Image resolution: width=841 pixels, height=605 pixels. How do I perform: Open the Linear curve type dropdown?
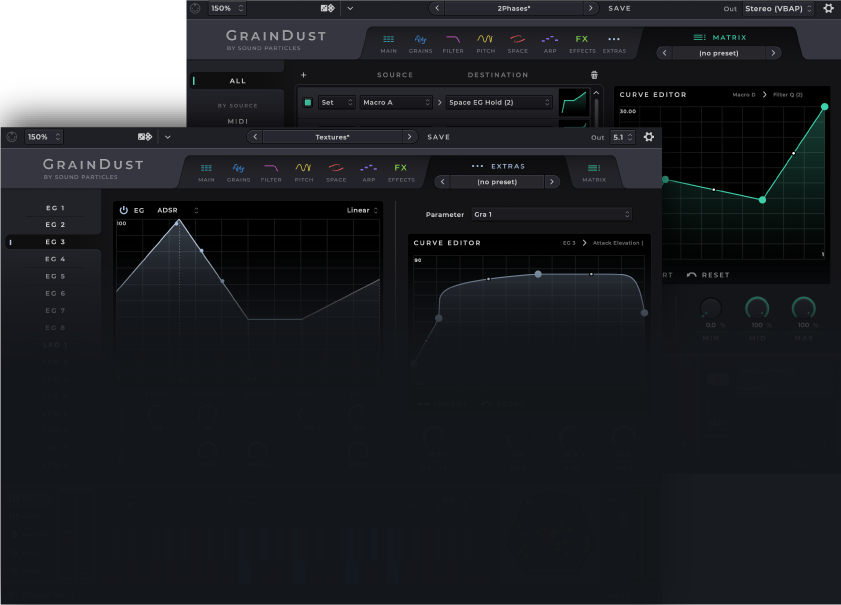362,210
